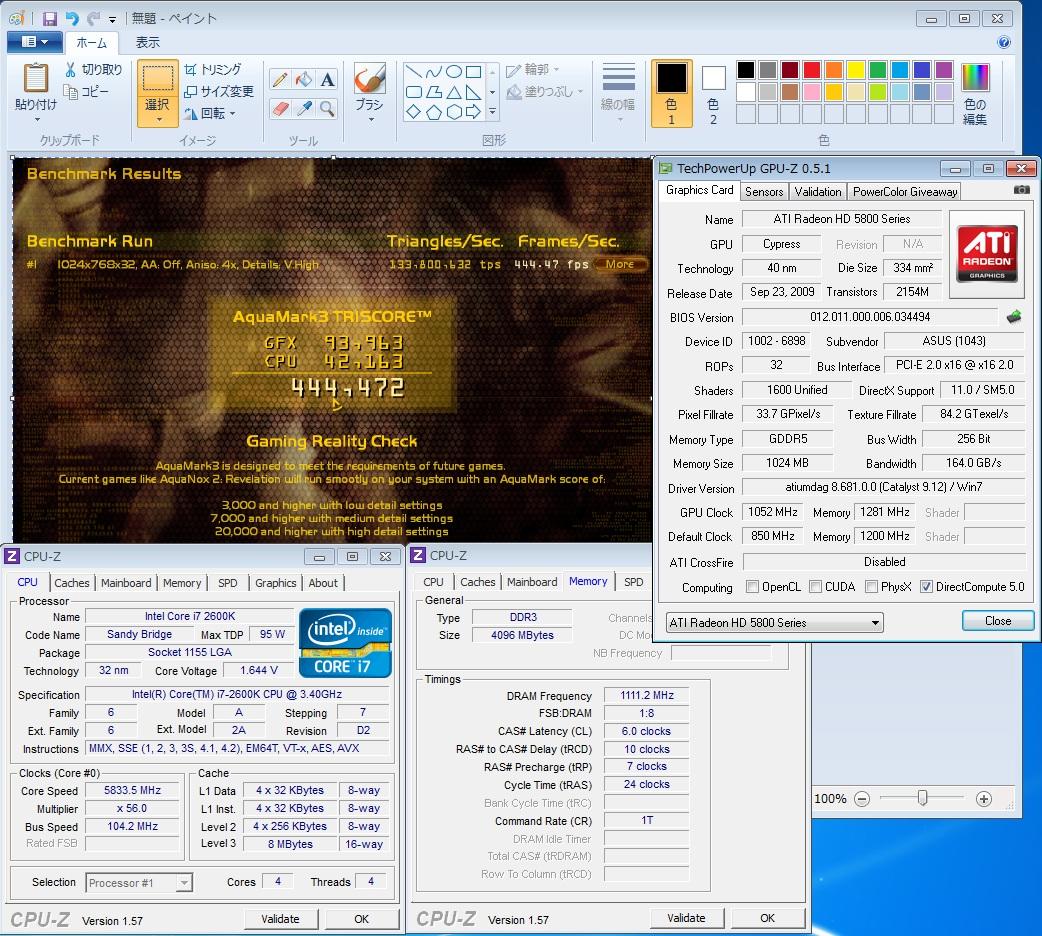
Task: Select the Pencil tool in Paint
Action: pos(280,80)
